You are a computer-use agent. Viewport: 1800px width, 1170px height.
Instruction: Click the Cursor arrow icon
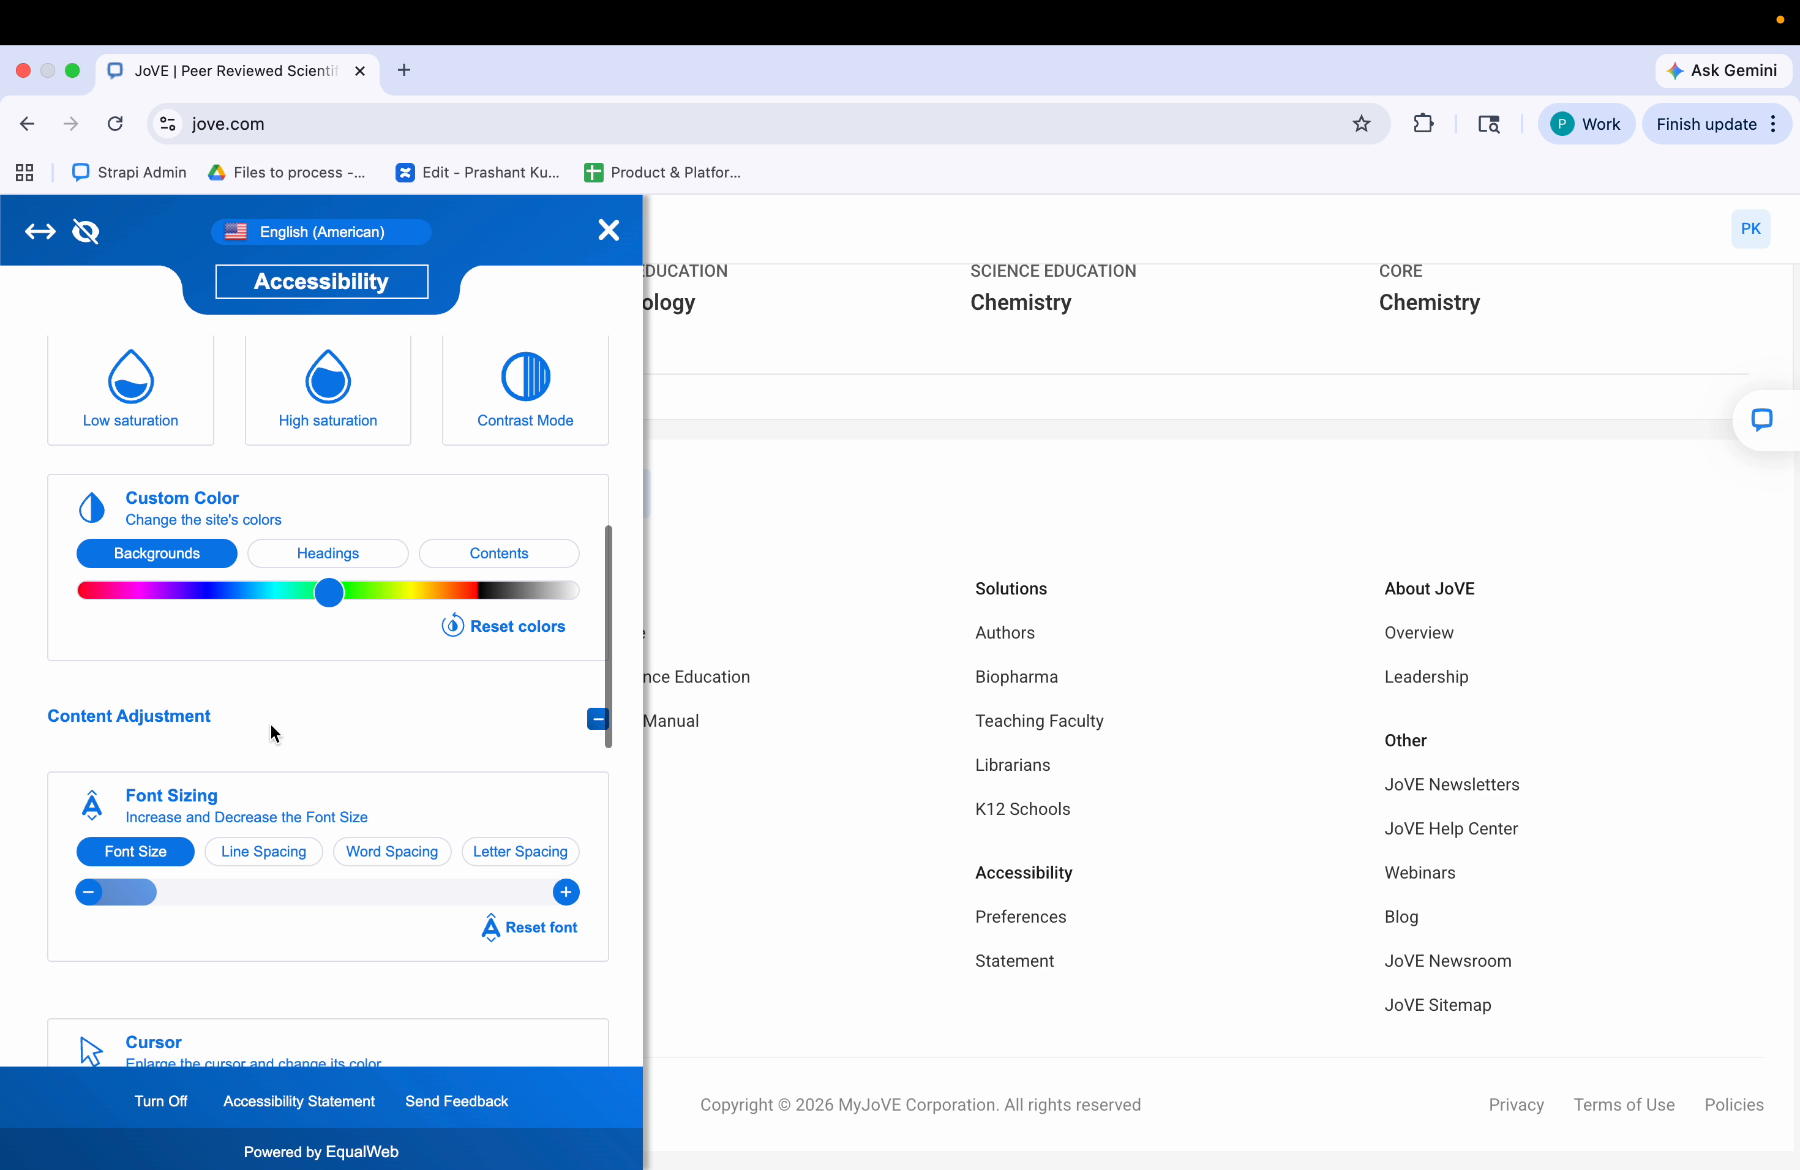tap(91, 1051)
